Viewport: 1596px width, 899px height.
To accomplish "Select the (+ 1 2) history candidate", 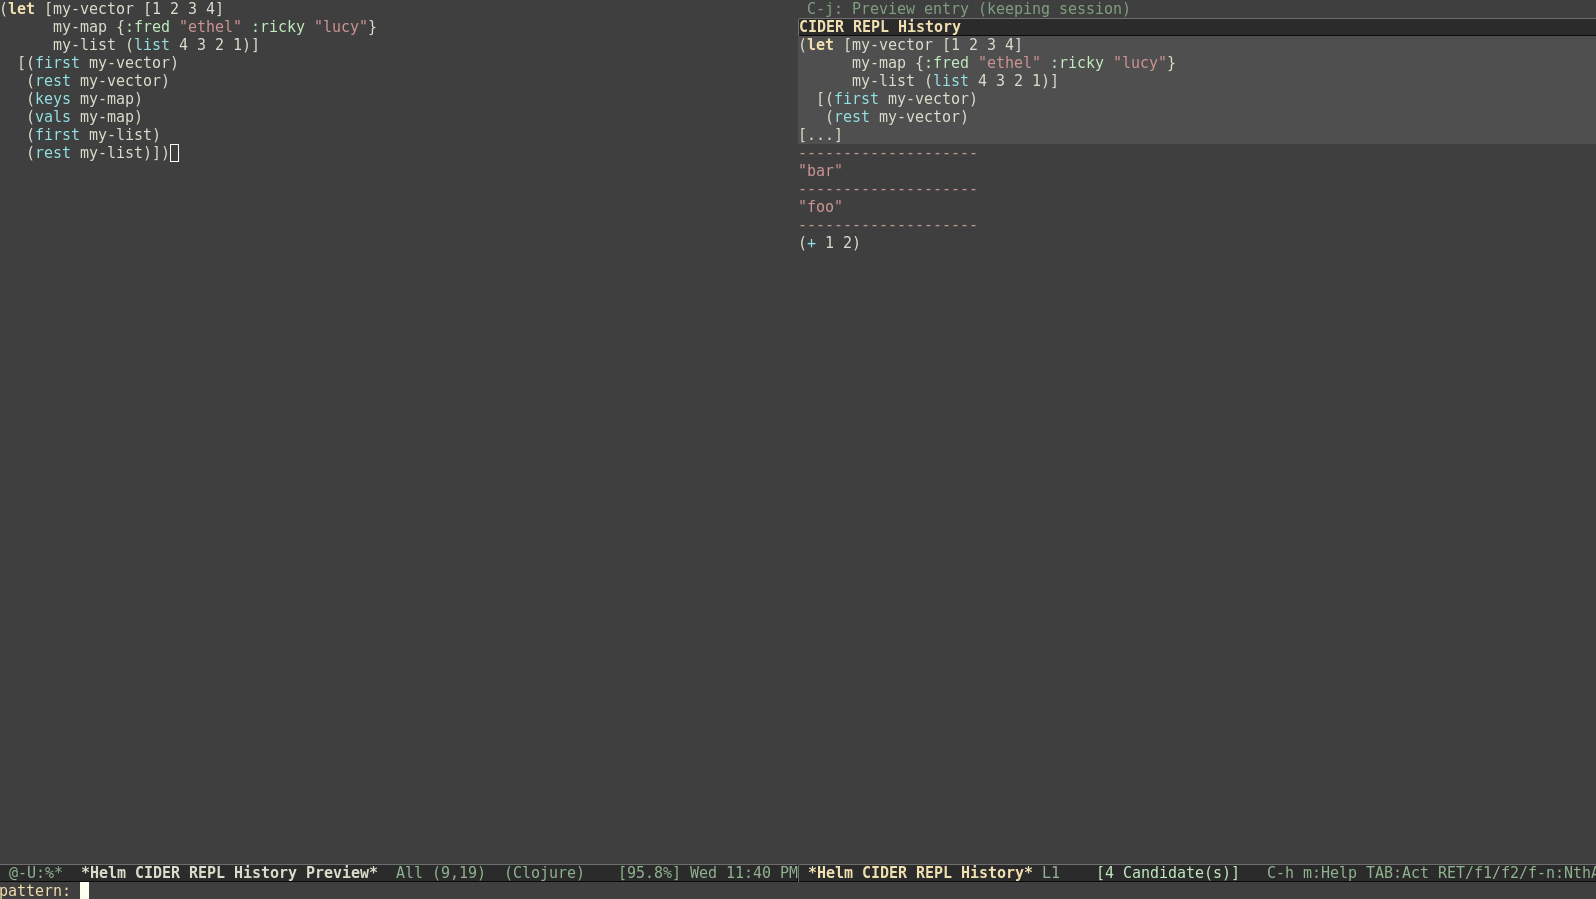I will pos(829,243).
